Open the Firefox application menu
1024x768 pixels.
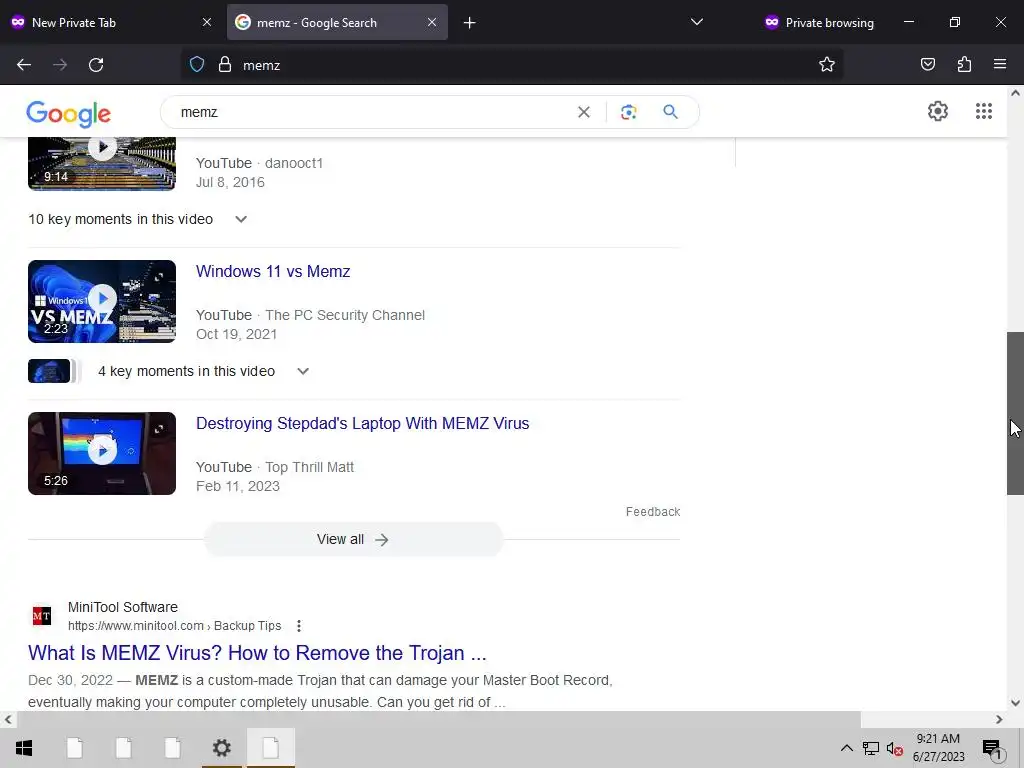pyautogui.click(x=1000, y=65)
